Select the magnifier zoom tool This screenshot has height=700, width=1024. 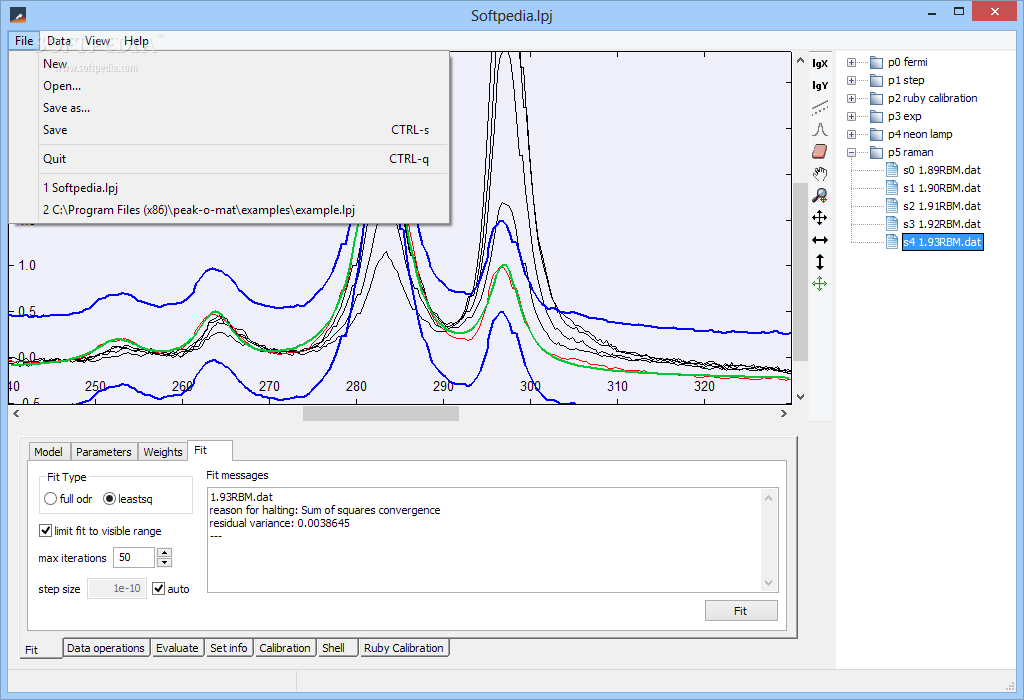tap(820, 195)
